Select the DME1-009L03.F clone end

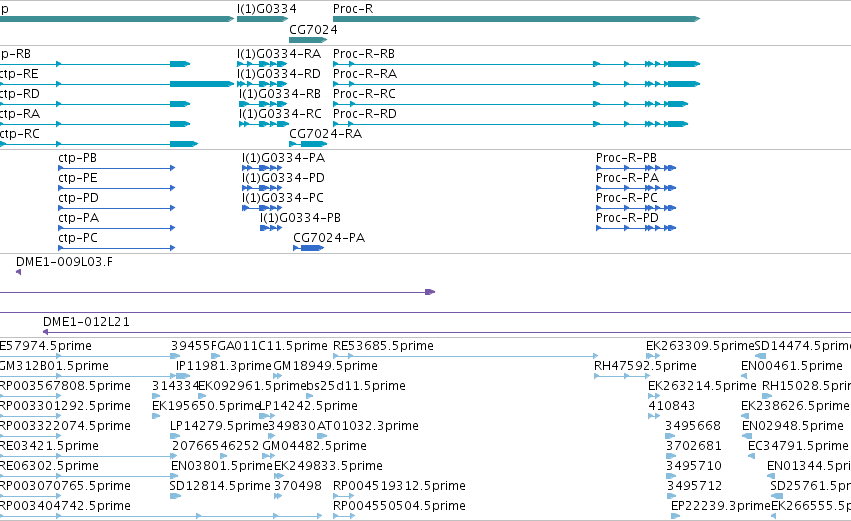(64, 262)
